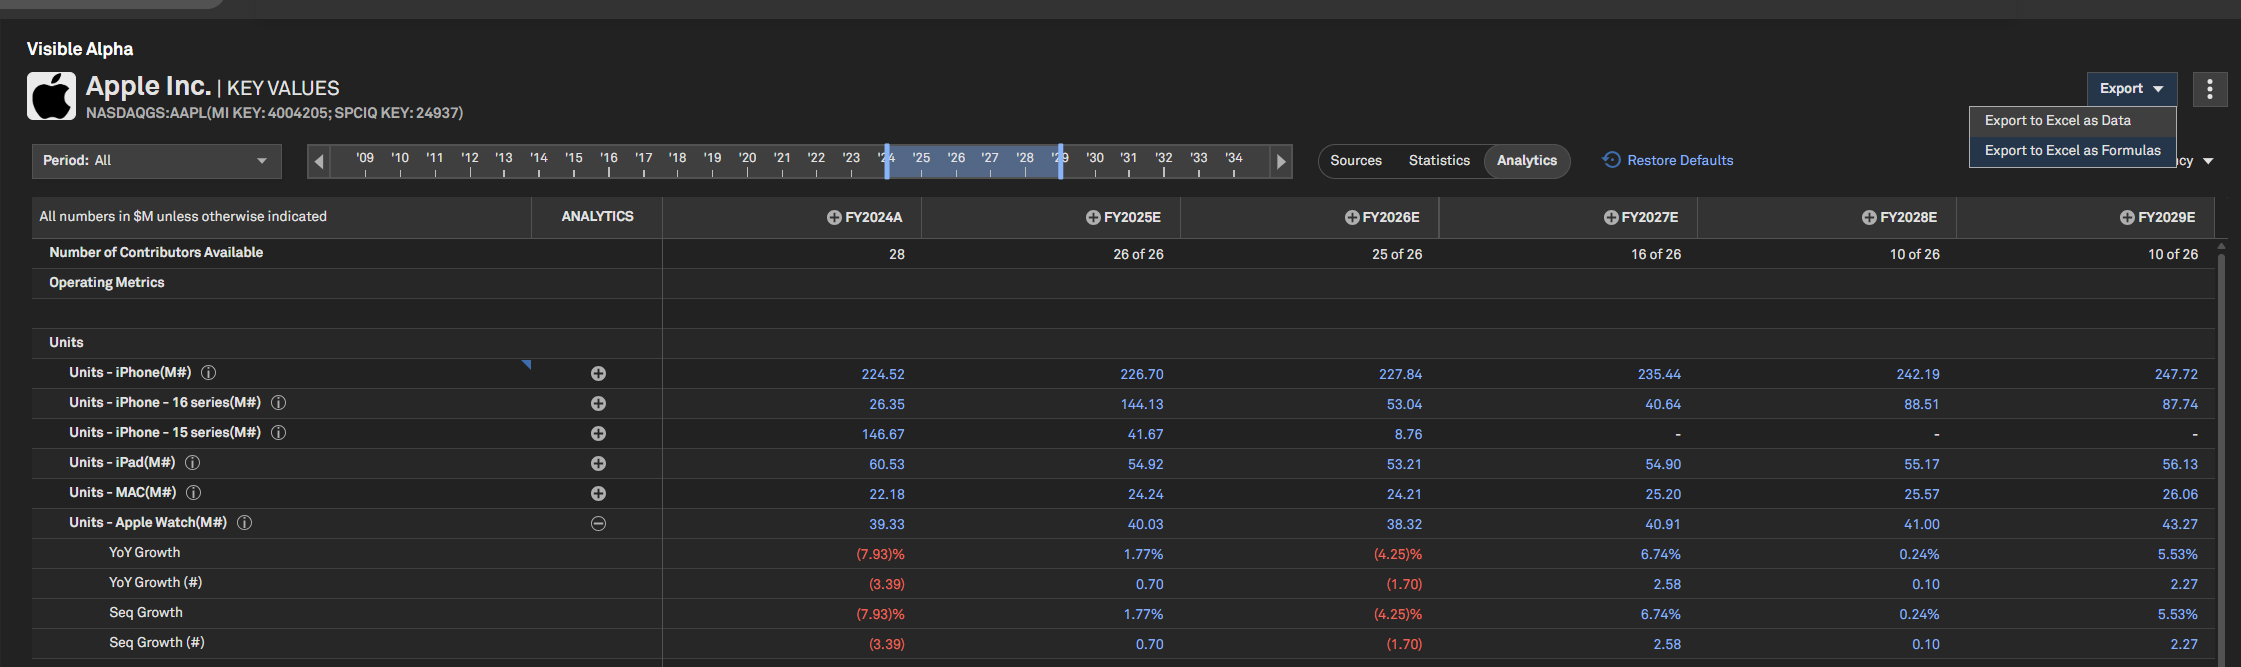The width and height of the screenshot is (2241, 667).
Task: Click the info icon beside Units - iPhone
Action: click(209, 373)
